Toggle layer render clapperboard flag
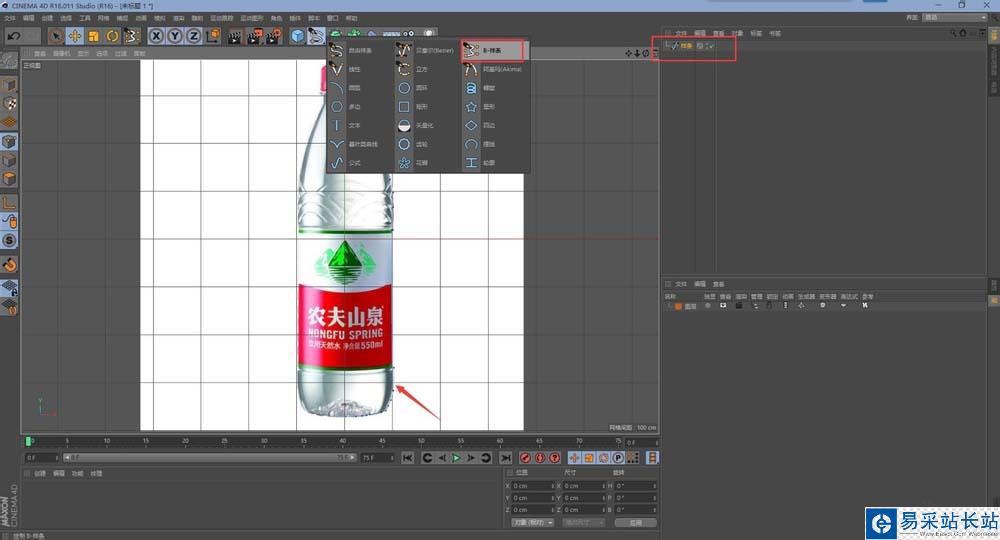 (x=739, y=306)
